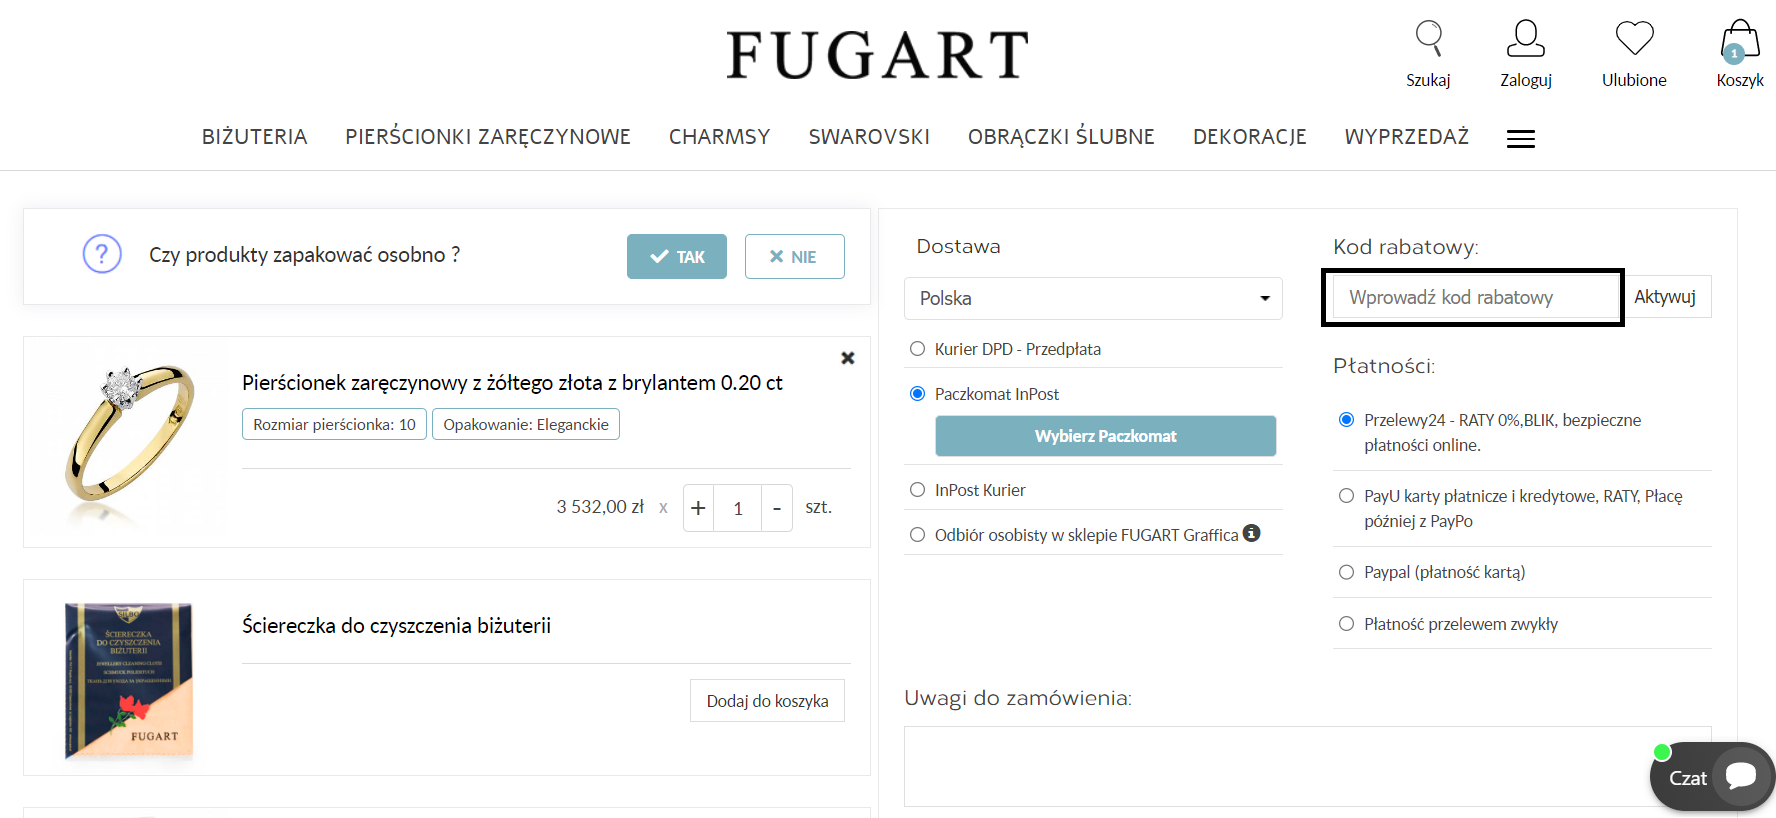Viewport: 1776px width, 818px height.
Task: Open Ulubione heart favorites icon
Action: click(1634, 40)
